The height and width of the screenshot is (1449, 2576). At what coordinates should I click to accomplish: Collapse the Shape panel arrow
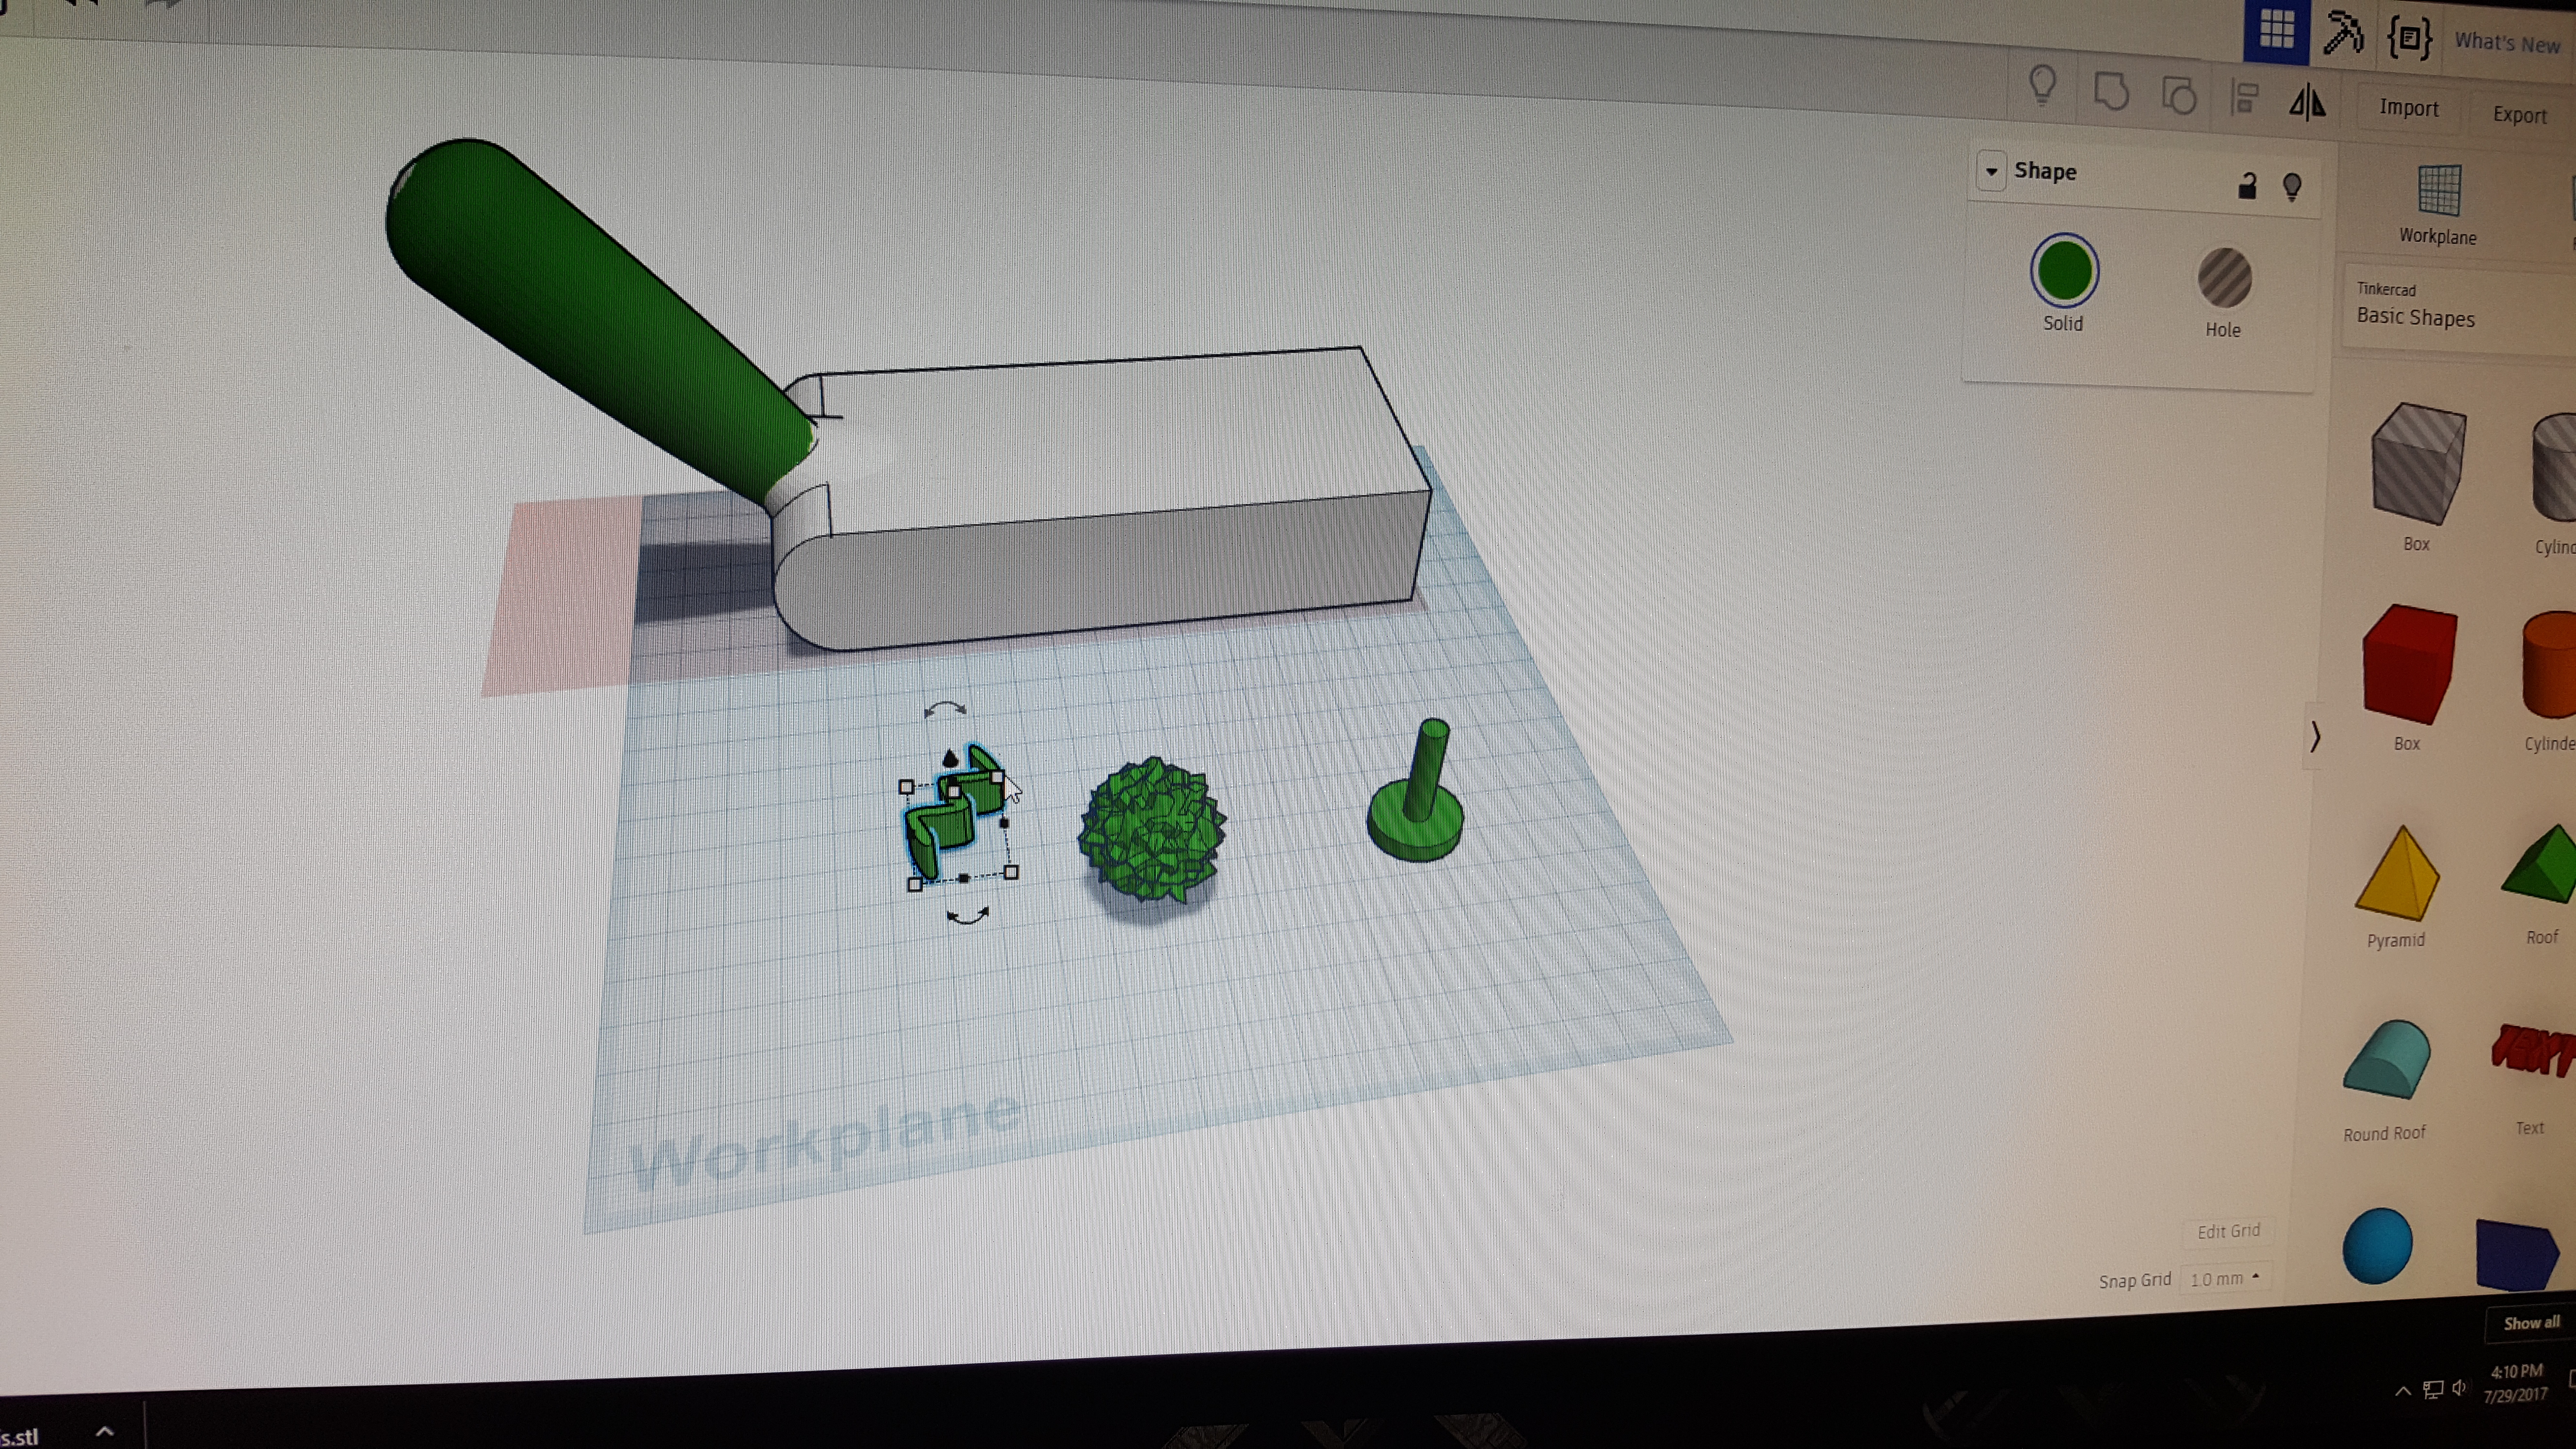1991,171
